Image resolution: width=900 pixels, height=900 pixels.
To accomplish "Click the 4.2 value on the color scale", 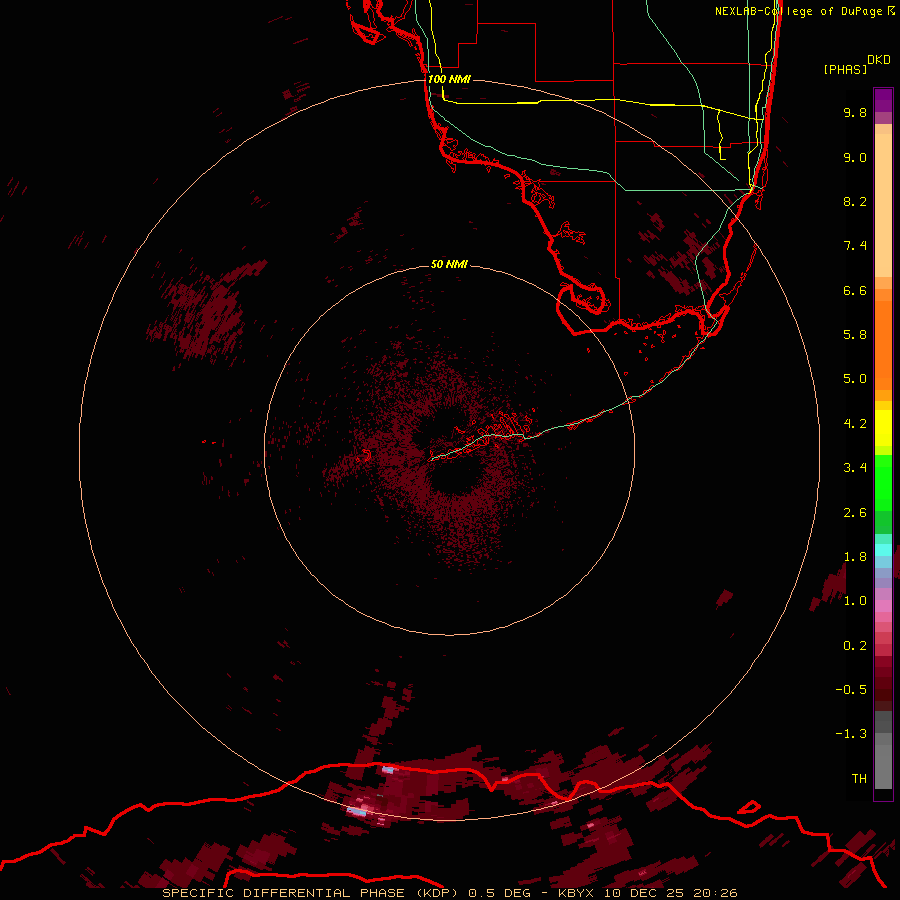I will click(x=855, y=424).
